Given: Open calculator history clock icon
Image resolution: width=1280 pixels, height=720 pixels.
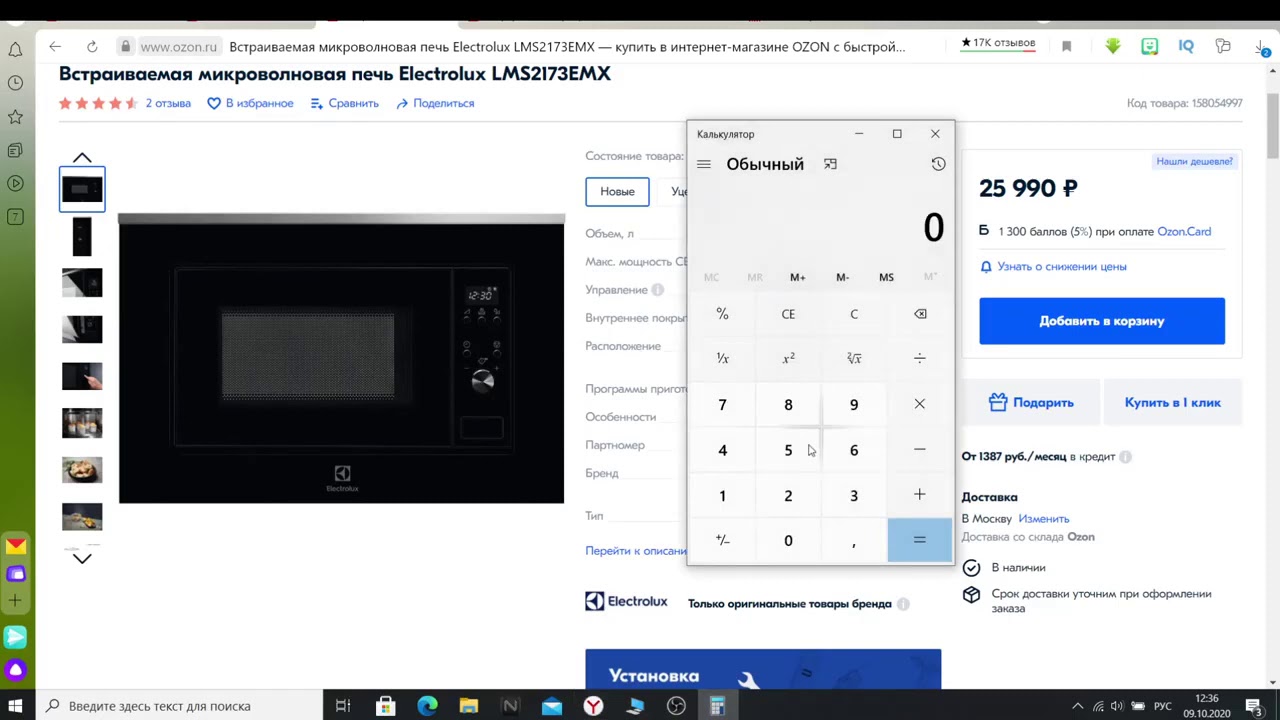Looking at the screenshot, I should pos(938,164).
